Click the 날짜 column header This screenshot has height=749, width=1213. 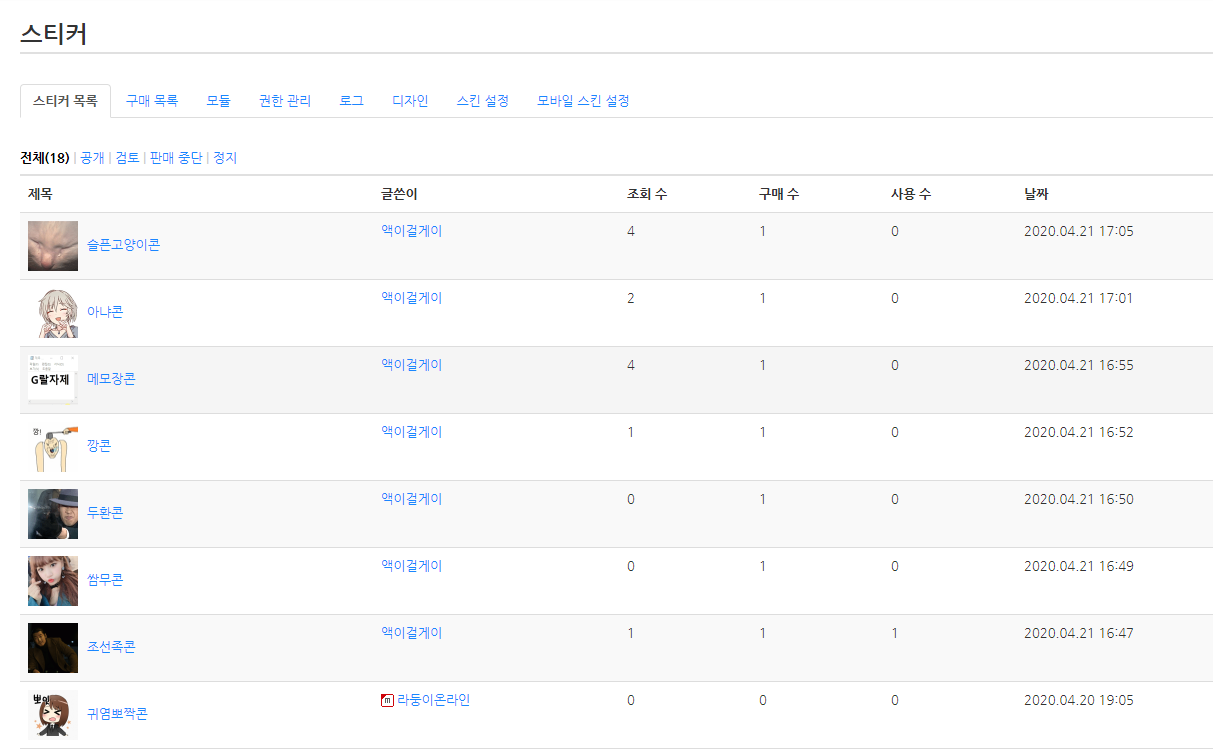1036,194
